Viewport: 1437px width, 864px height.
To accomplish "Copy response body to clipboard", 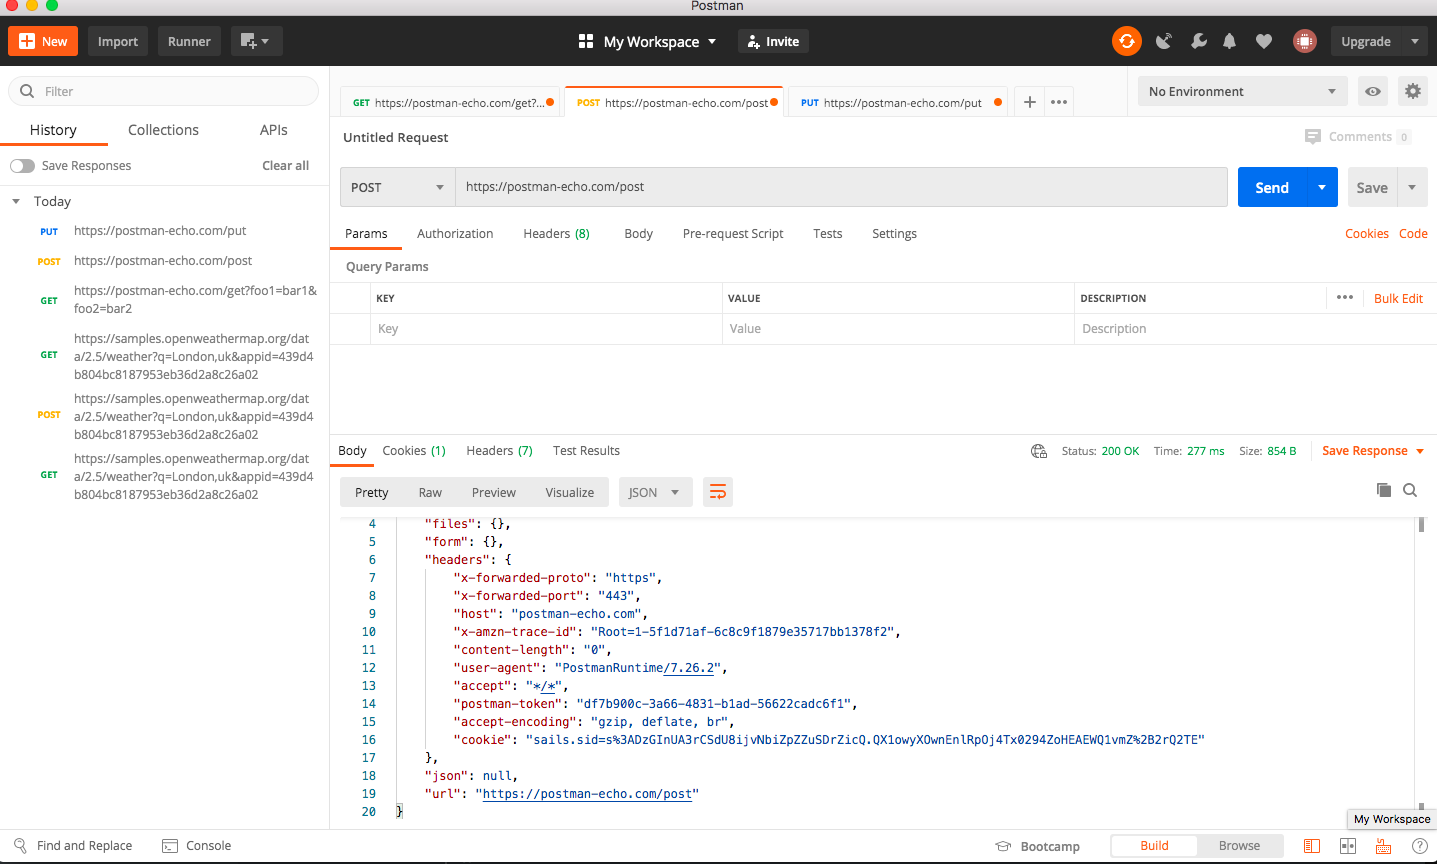I will point(1384,490).
